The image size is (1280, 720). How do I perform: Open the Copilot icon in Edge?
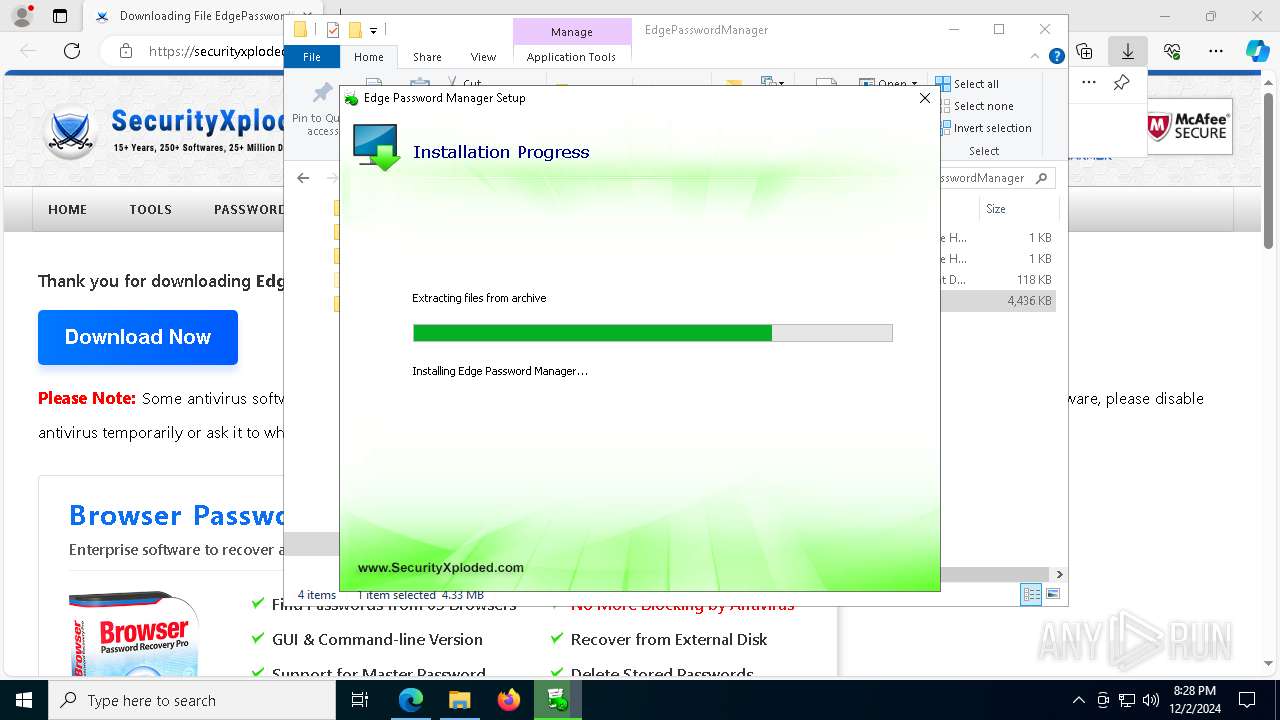pyautogui.click(x=1257, y=51)
